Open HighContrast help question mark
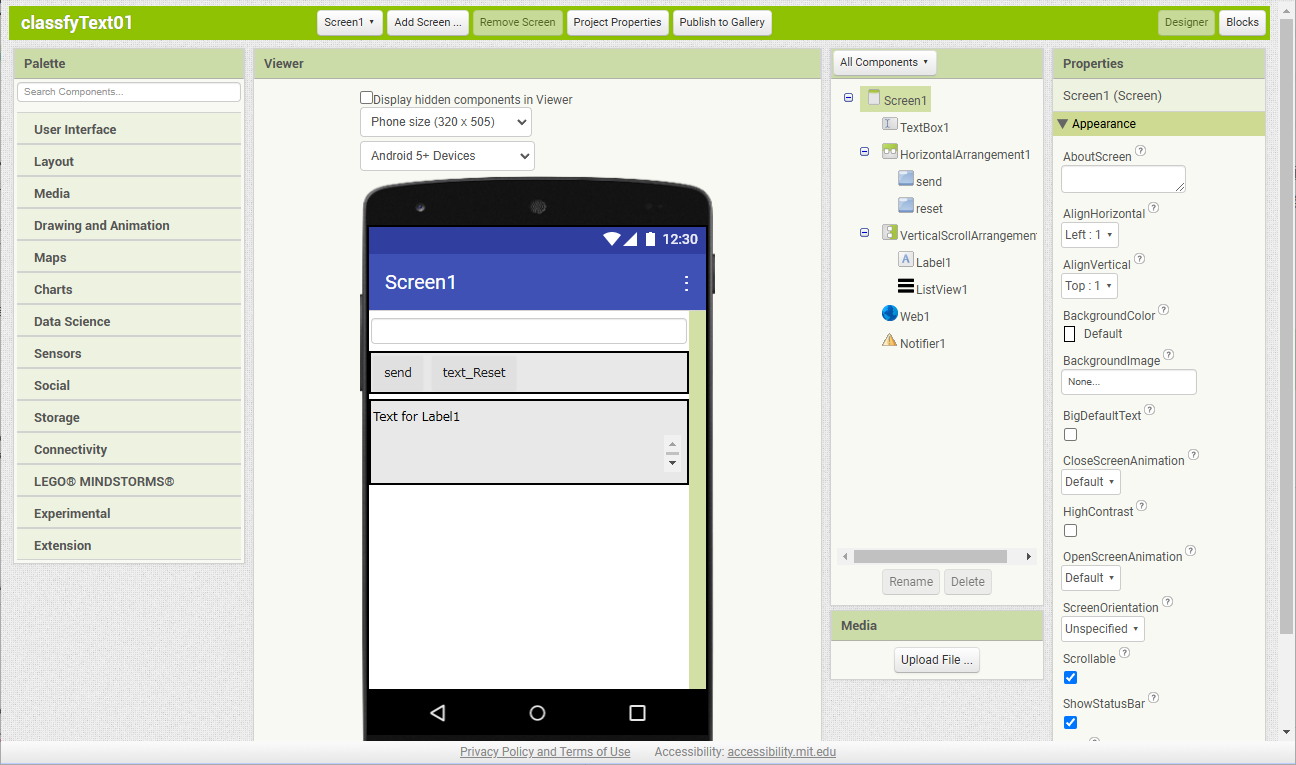The height and width of the screenshot is (765, 1296). tap(1142, 506)
